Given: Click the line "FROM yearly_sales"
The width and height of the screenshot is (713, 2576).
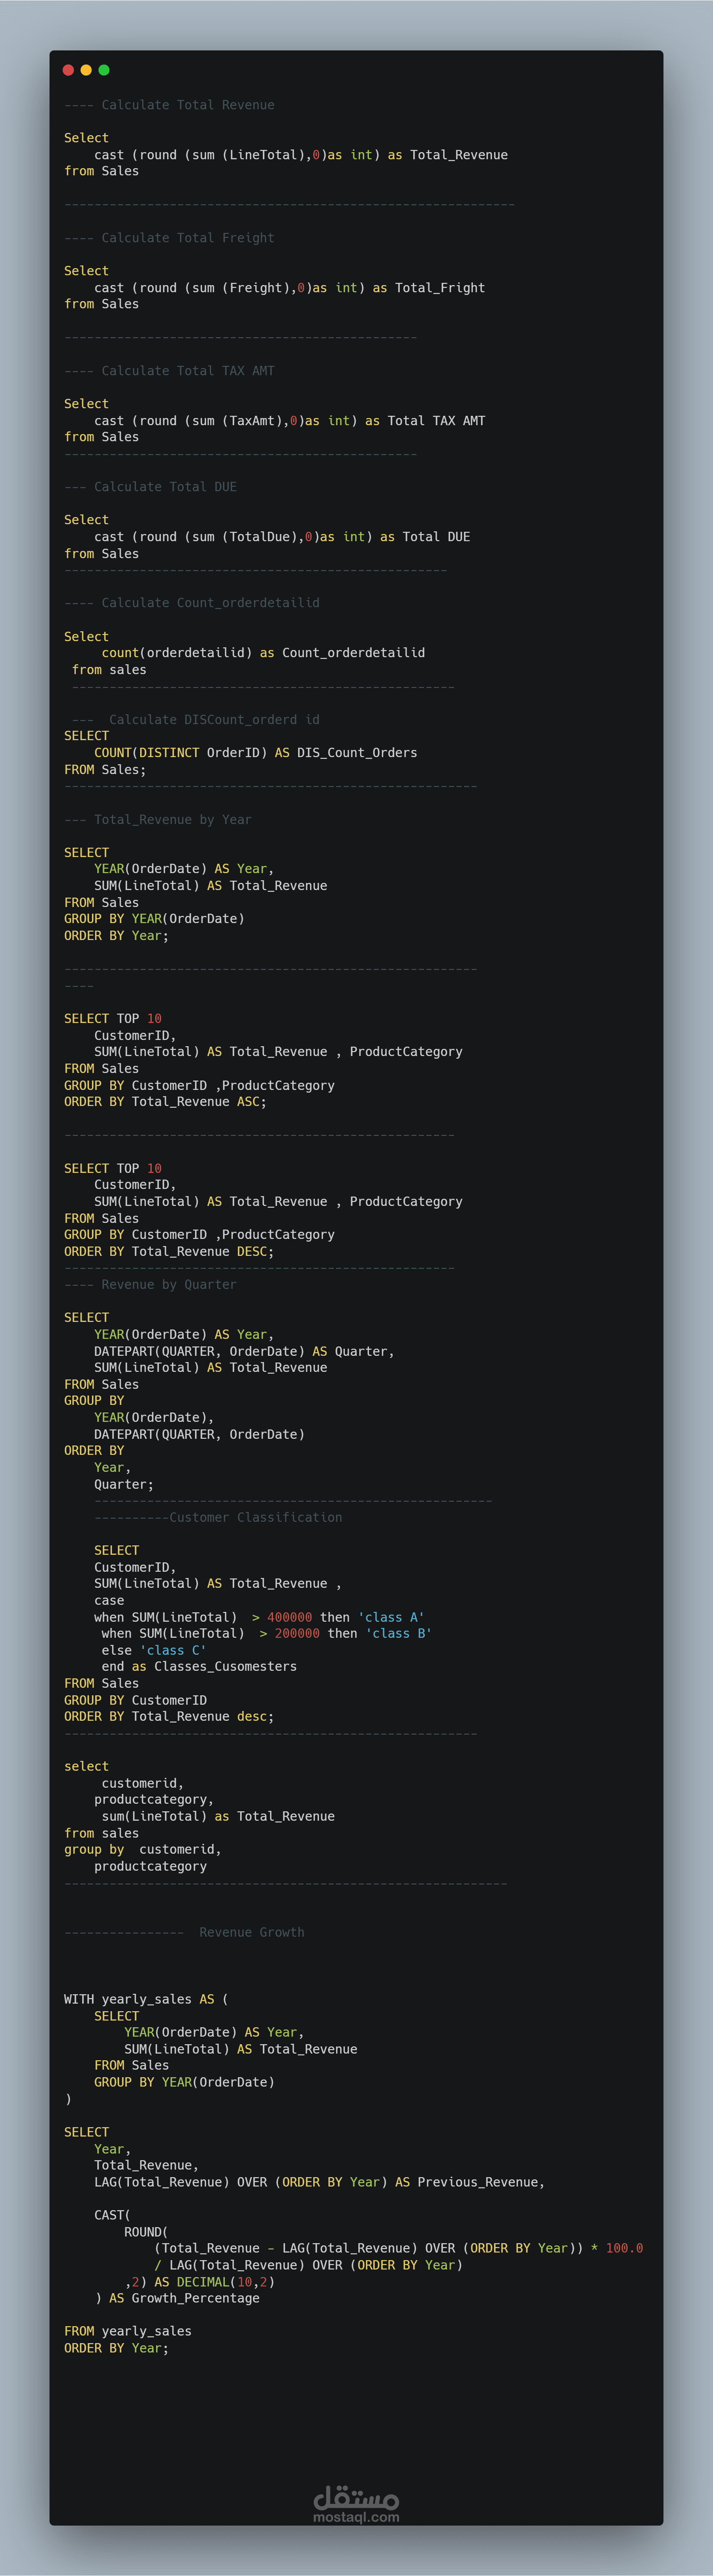Looking at the screenshot, I should point(128,2332).
